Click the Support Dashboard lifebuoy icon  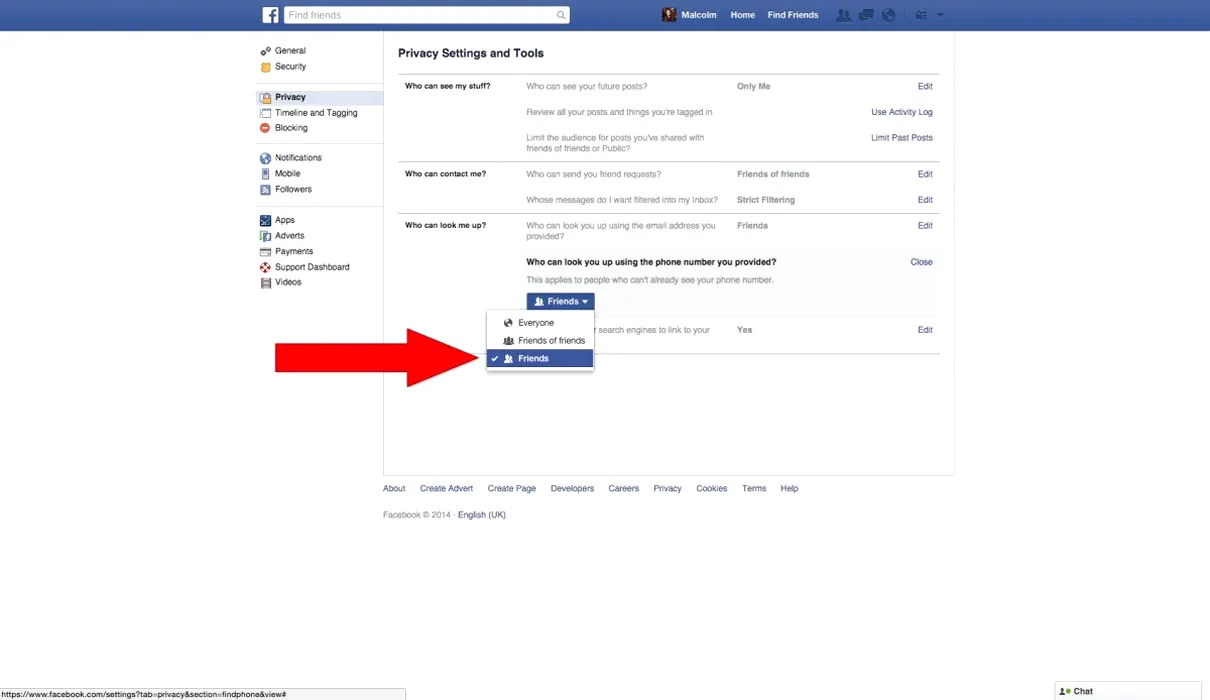pos(265,267)
